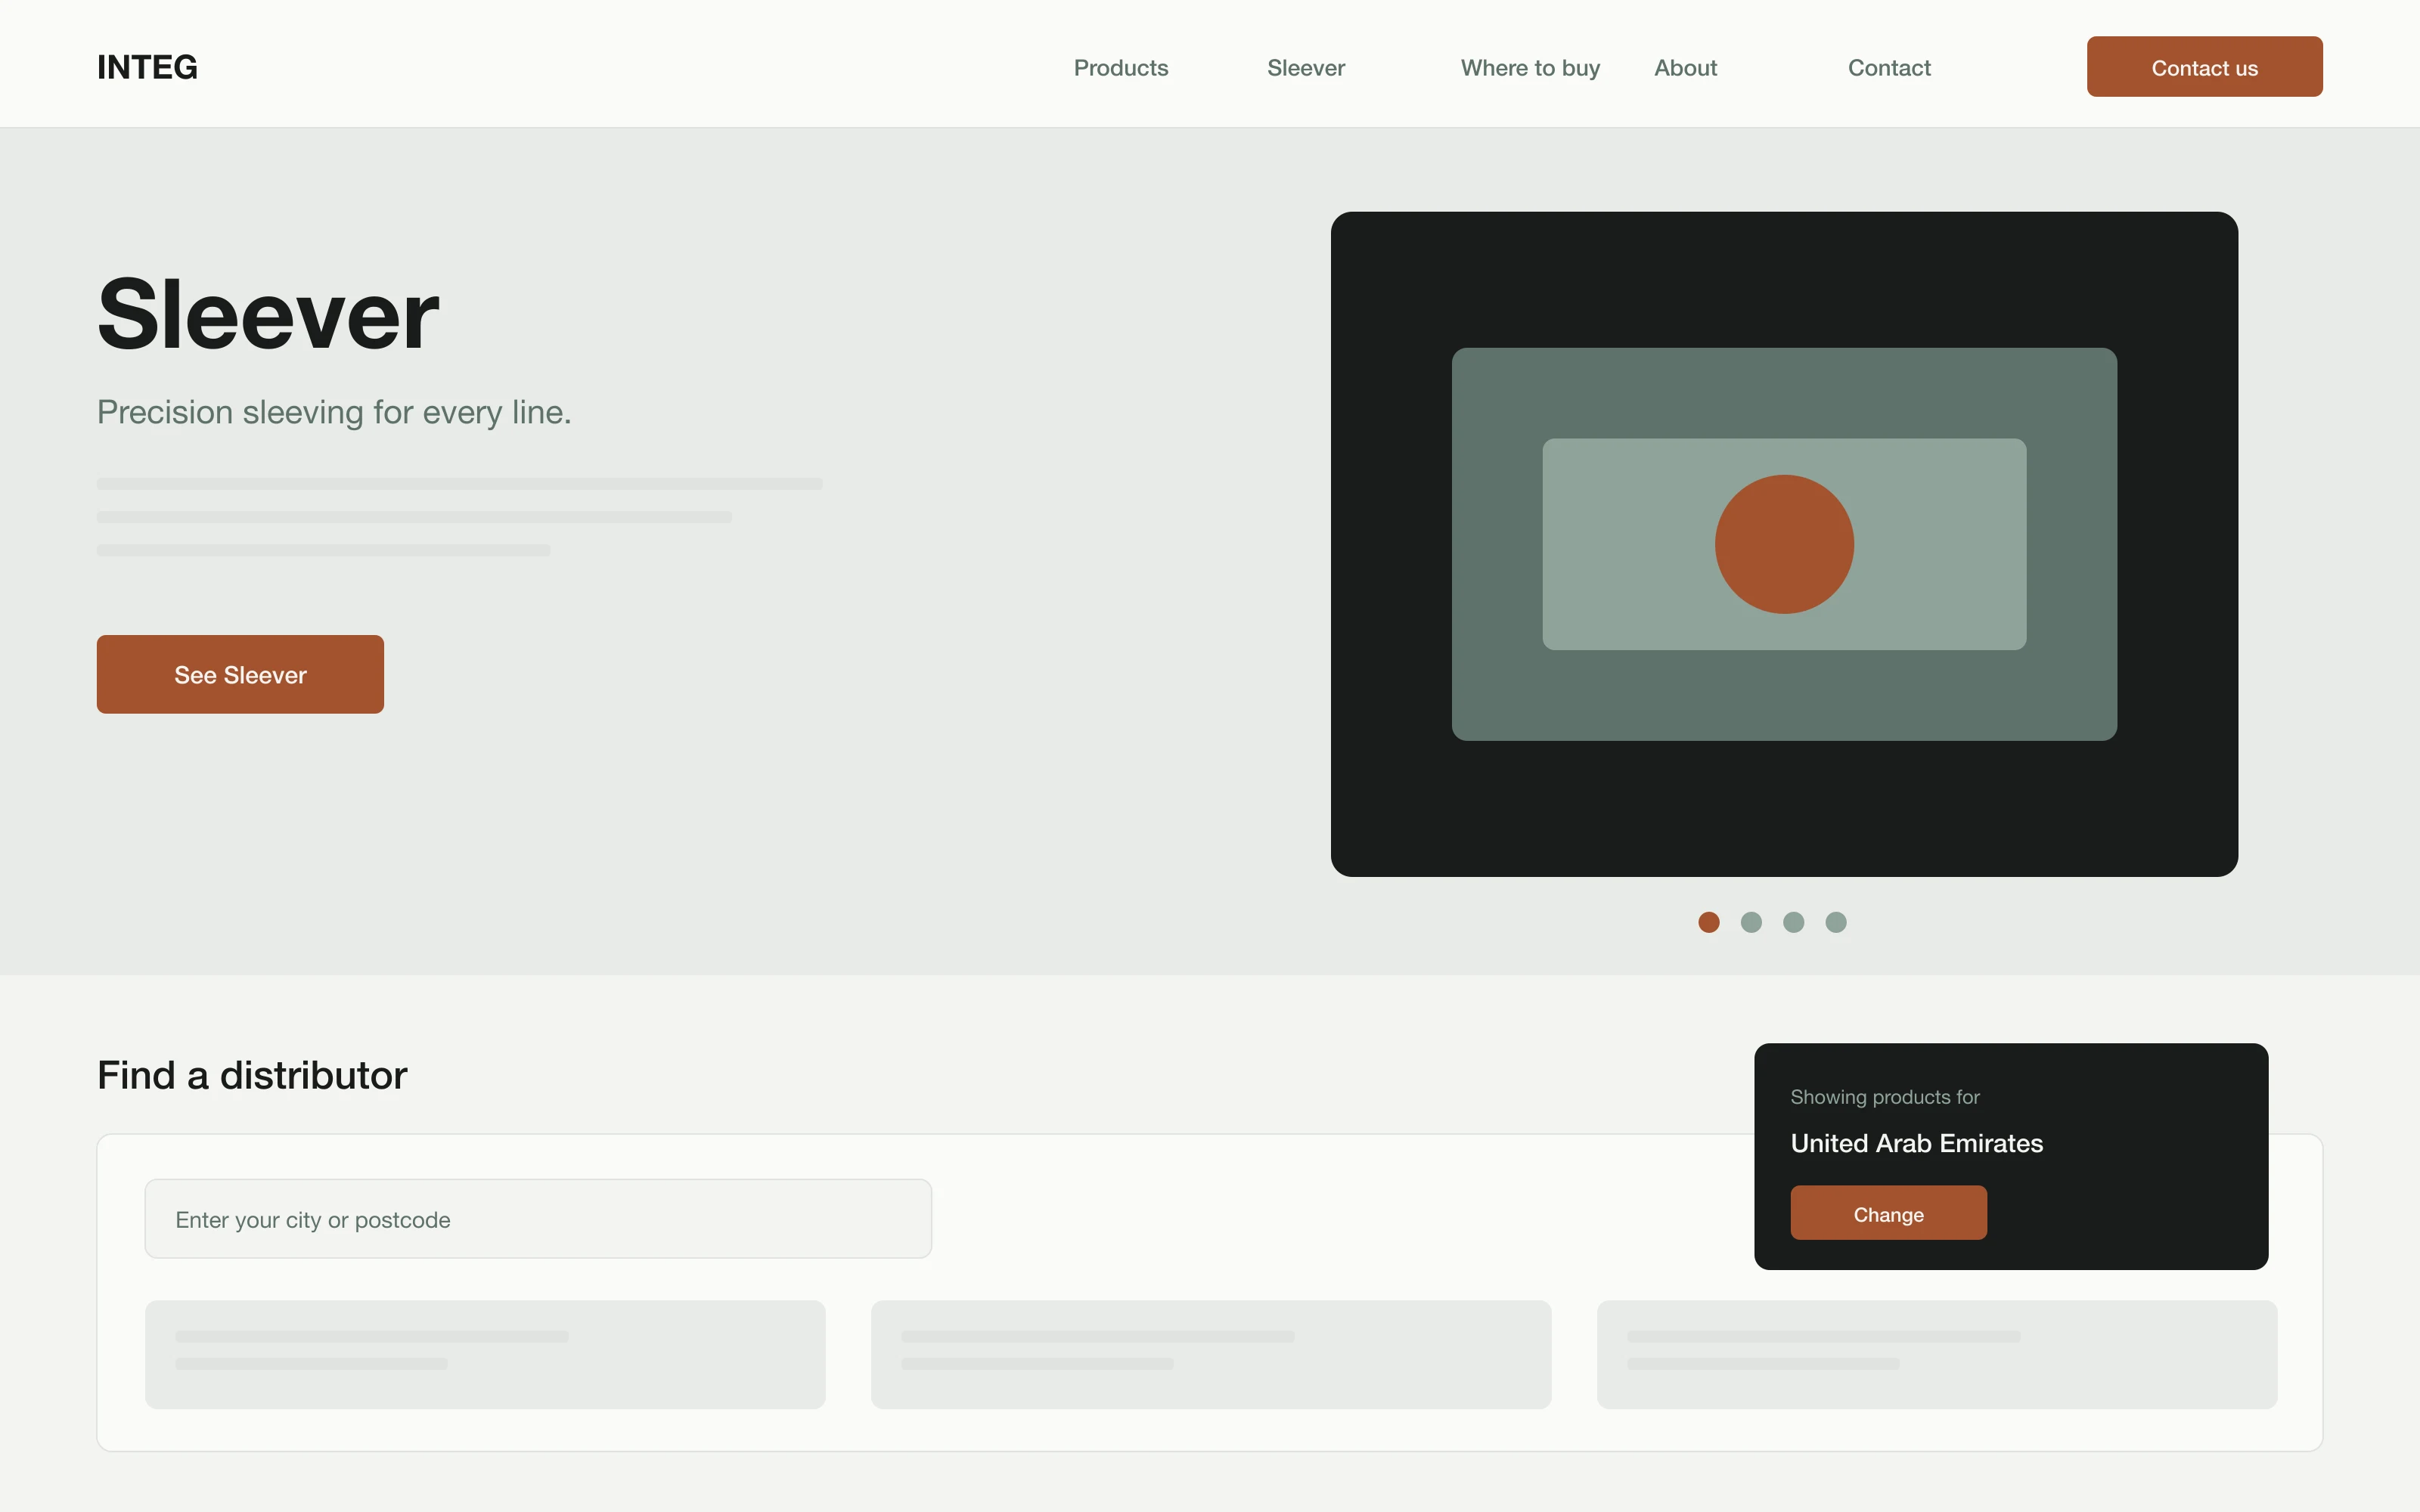Select the third carousel dot

tap(1794, 922)
